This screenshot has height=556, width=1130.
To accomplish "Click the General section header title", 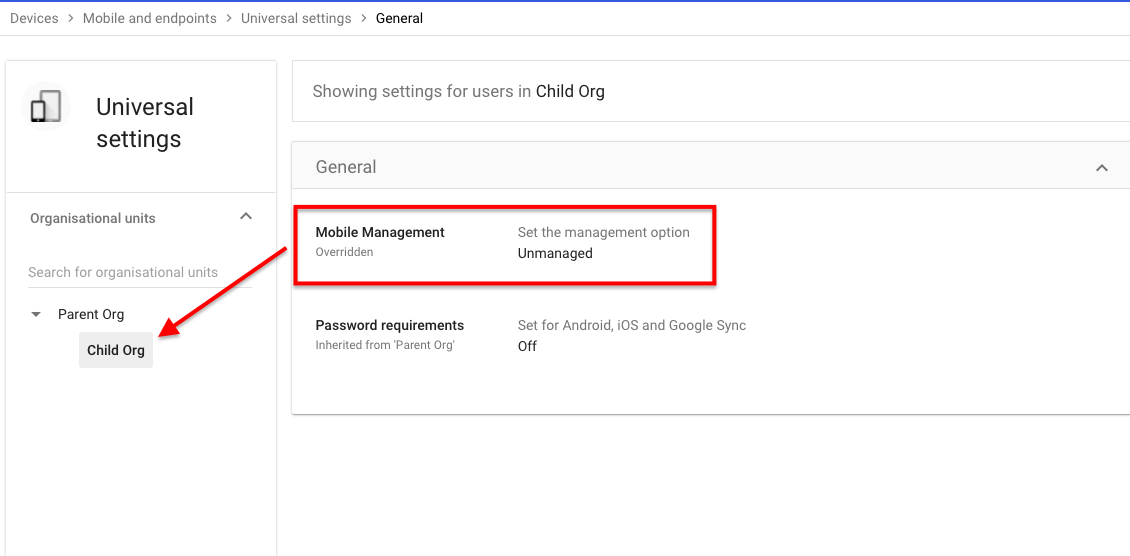I will point(346,167).
